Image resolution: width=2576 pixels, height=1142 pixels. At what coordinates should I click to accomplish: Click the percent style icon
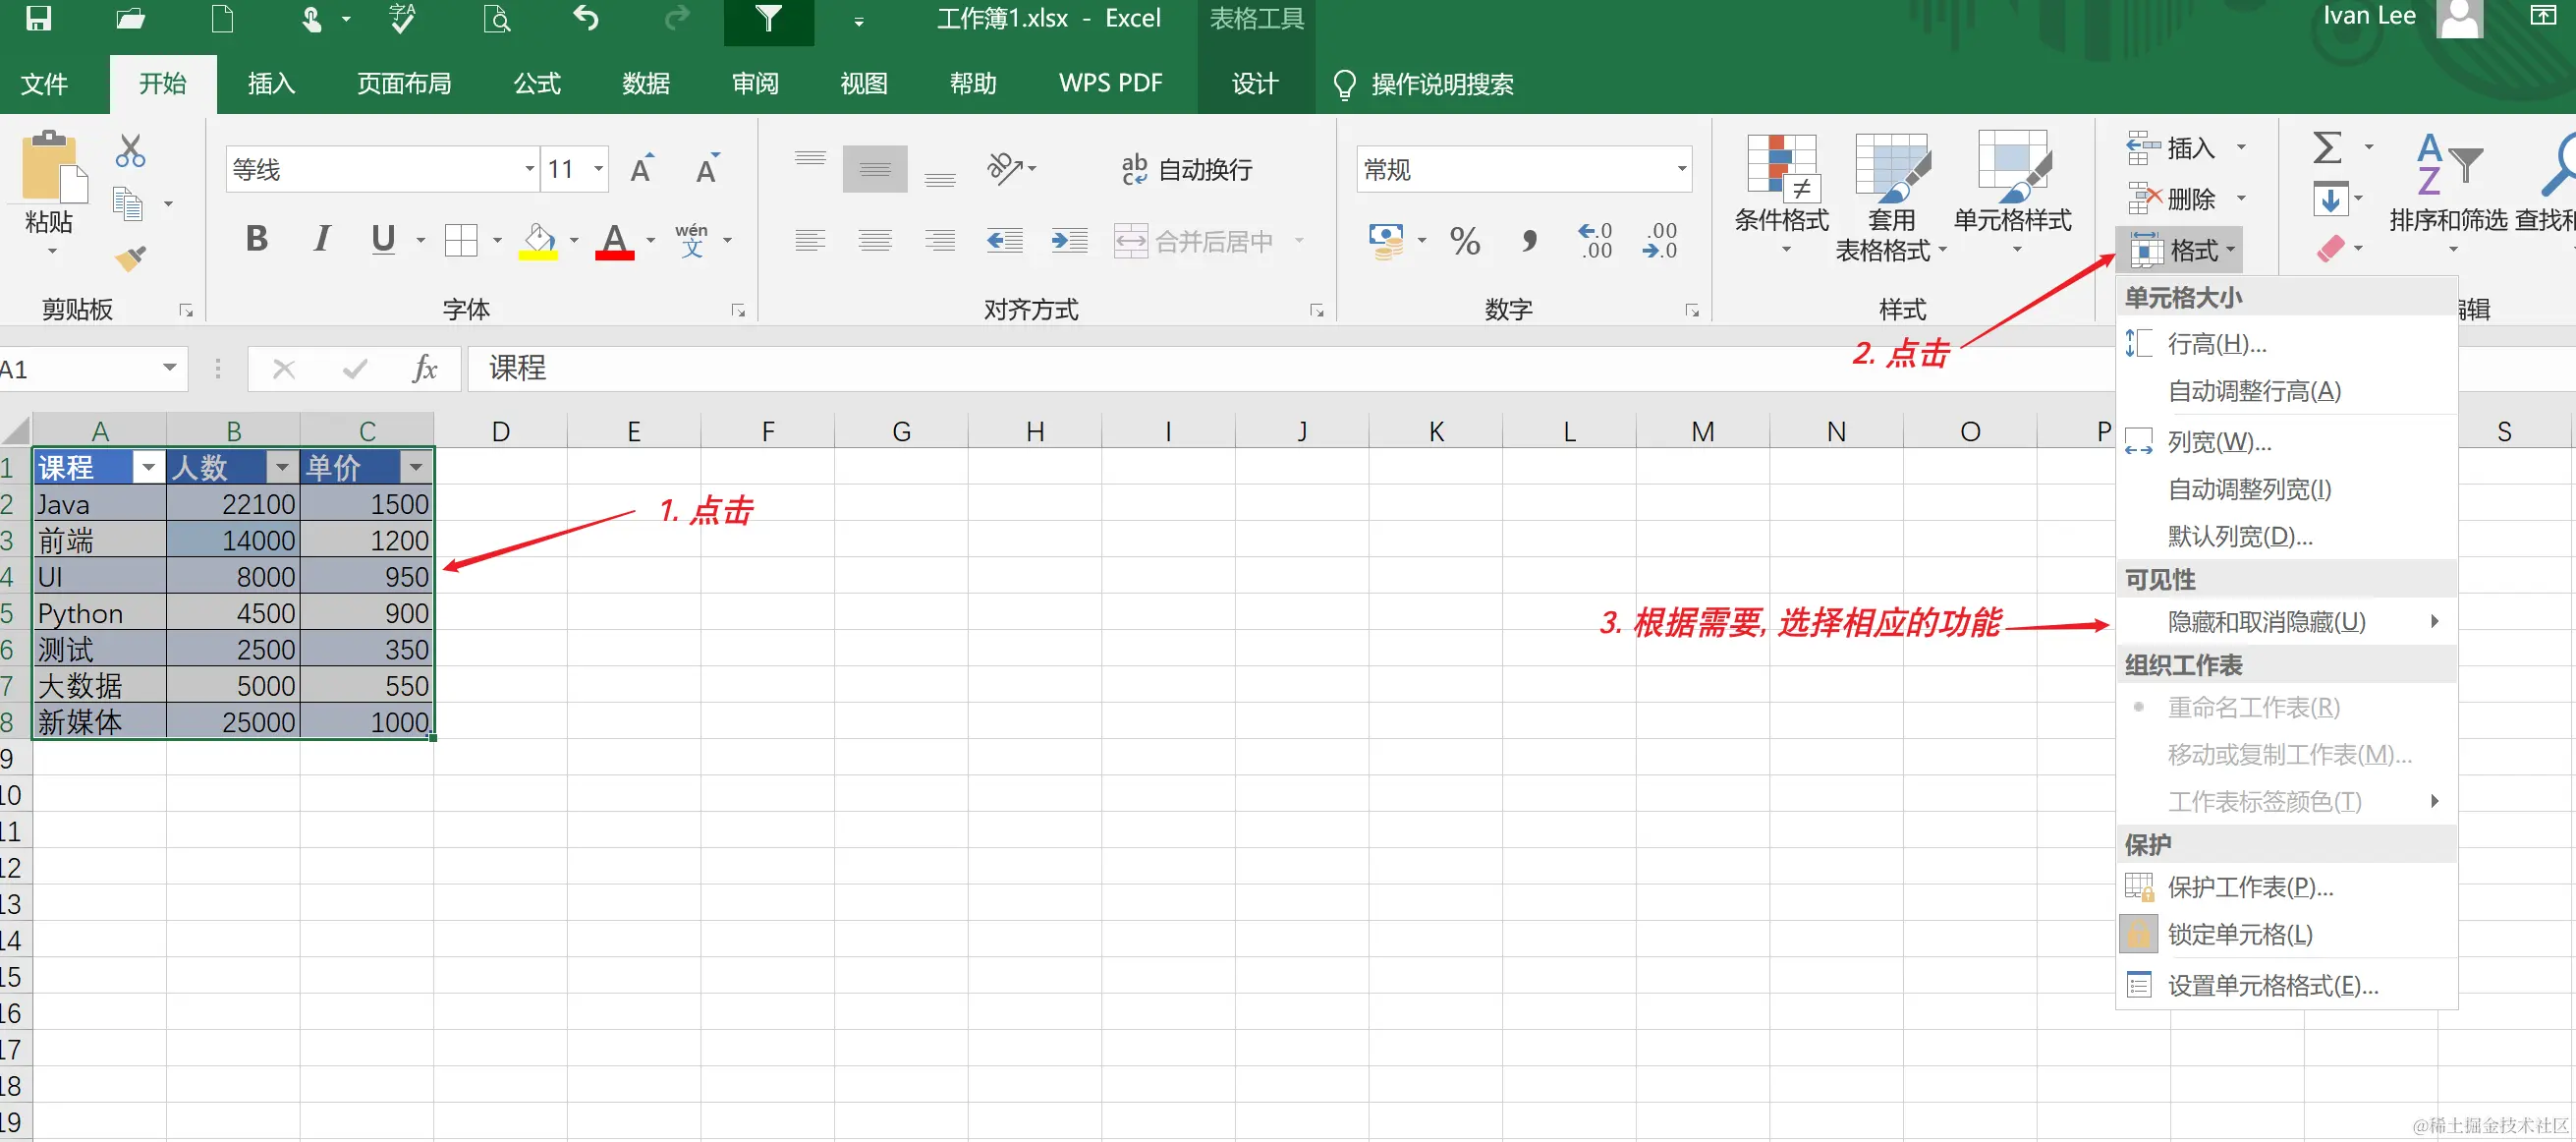pyautogui.click(x=1464, y=241)
